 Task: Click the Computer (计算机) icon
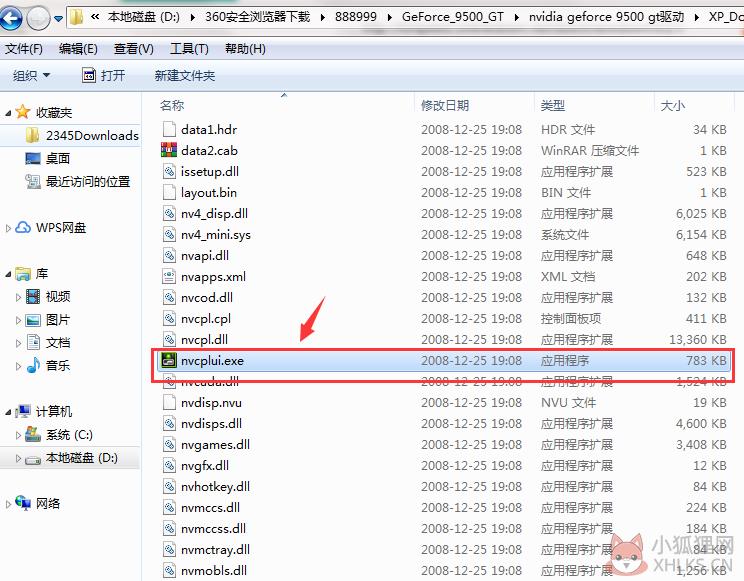click(23, 411)
